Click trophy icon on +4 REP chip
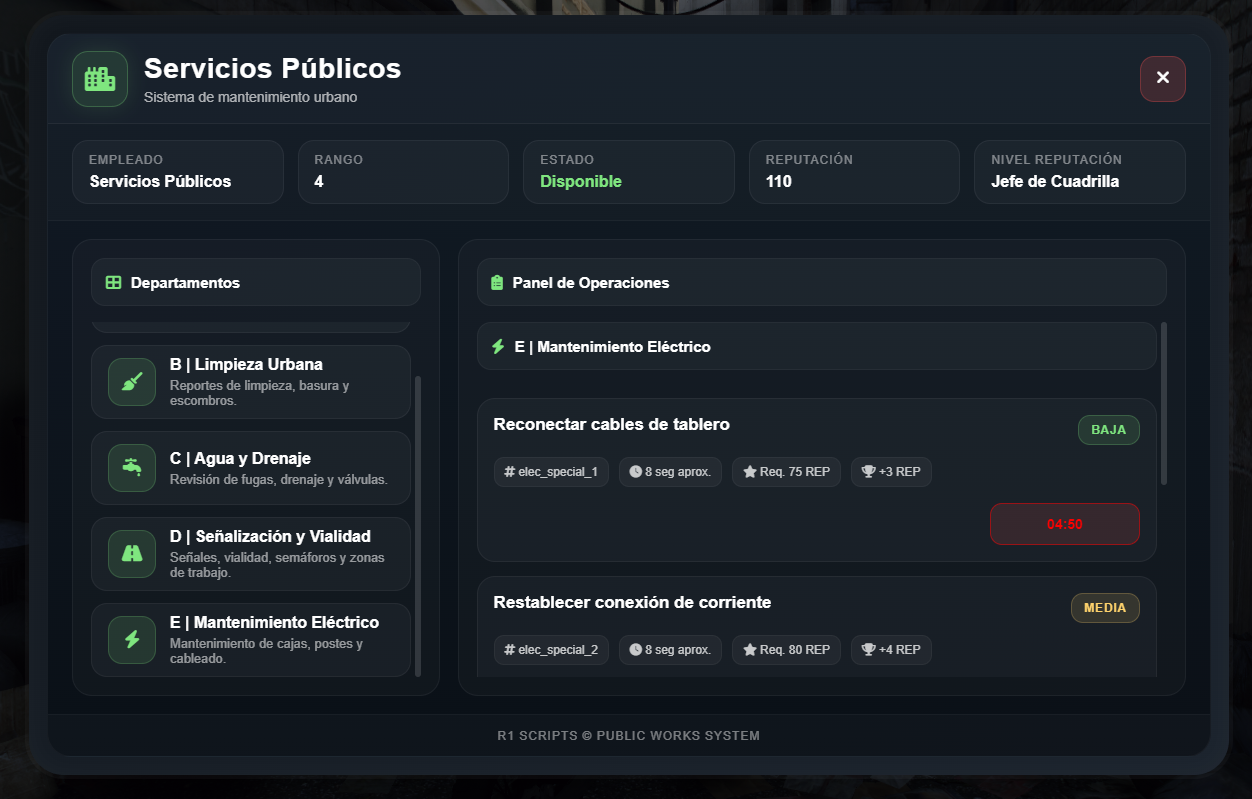Viewport: 1252px width, 799px height. 869,650
